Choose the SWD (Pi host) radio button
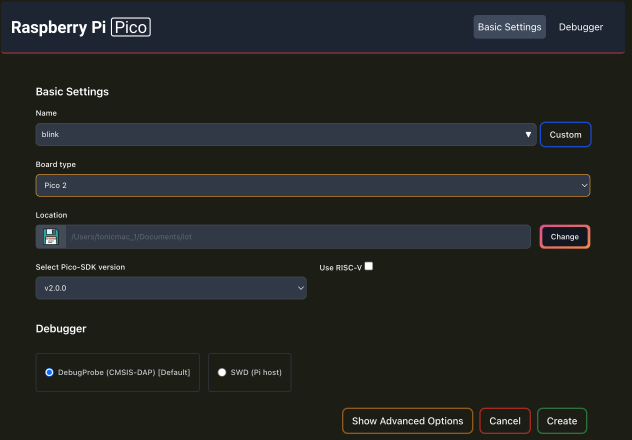Image resolution: width=632 pixels, height=440 pixels. click(222, 372)
